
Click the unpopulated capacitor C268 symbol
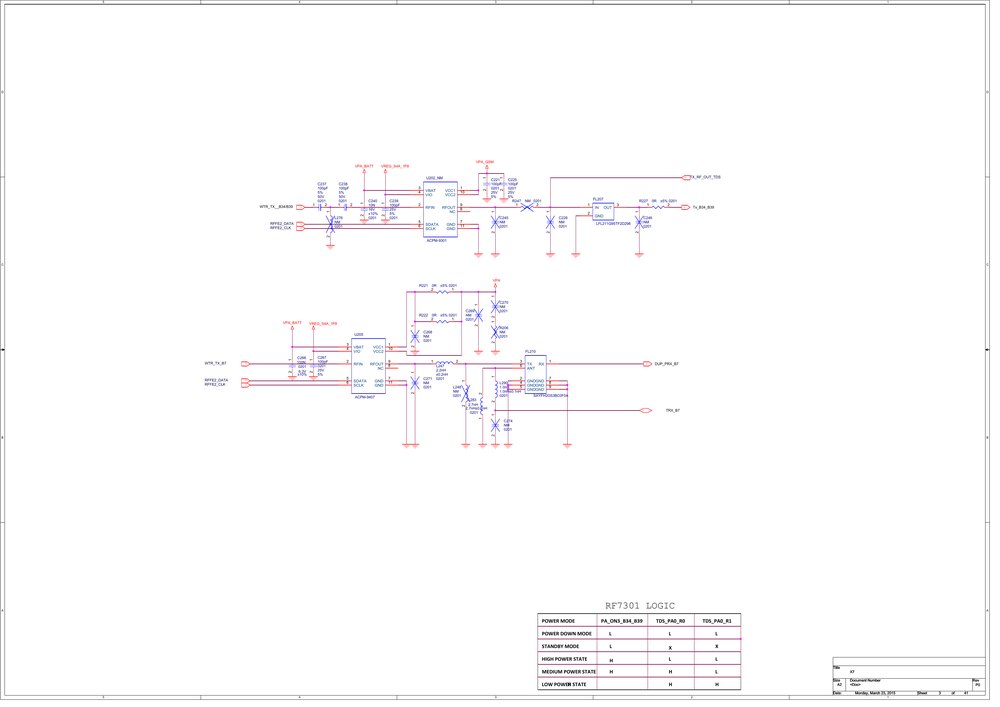pyautogui.click(x=415, y=336)
